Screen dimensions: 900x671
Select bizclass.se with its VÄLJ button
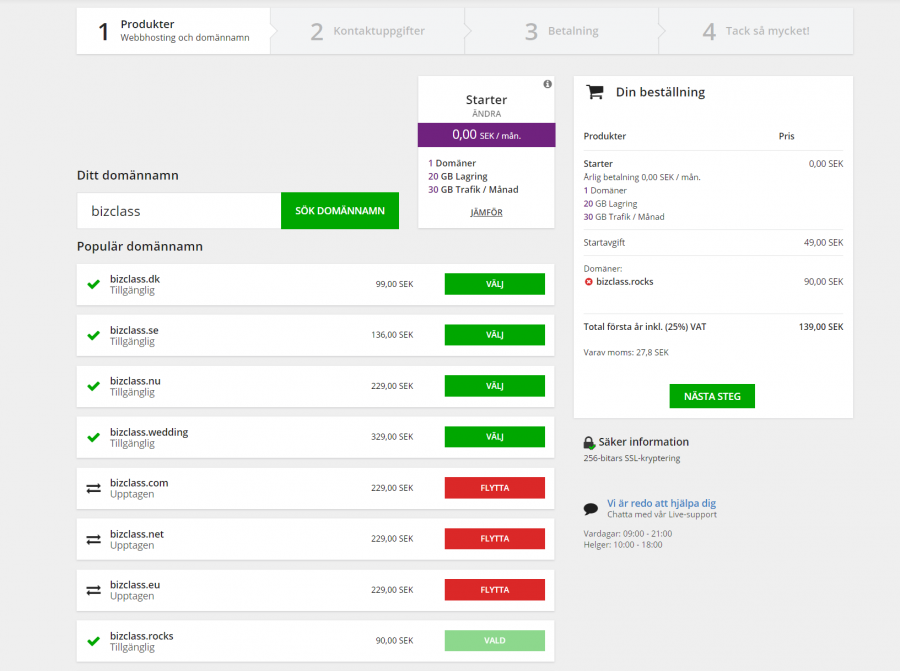[x=494, y=335]
